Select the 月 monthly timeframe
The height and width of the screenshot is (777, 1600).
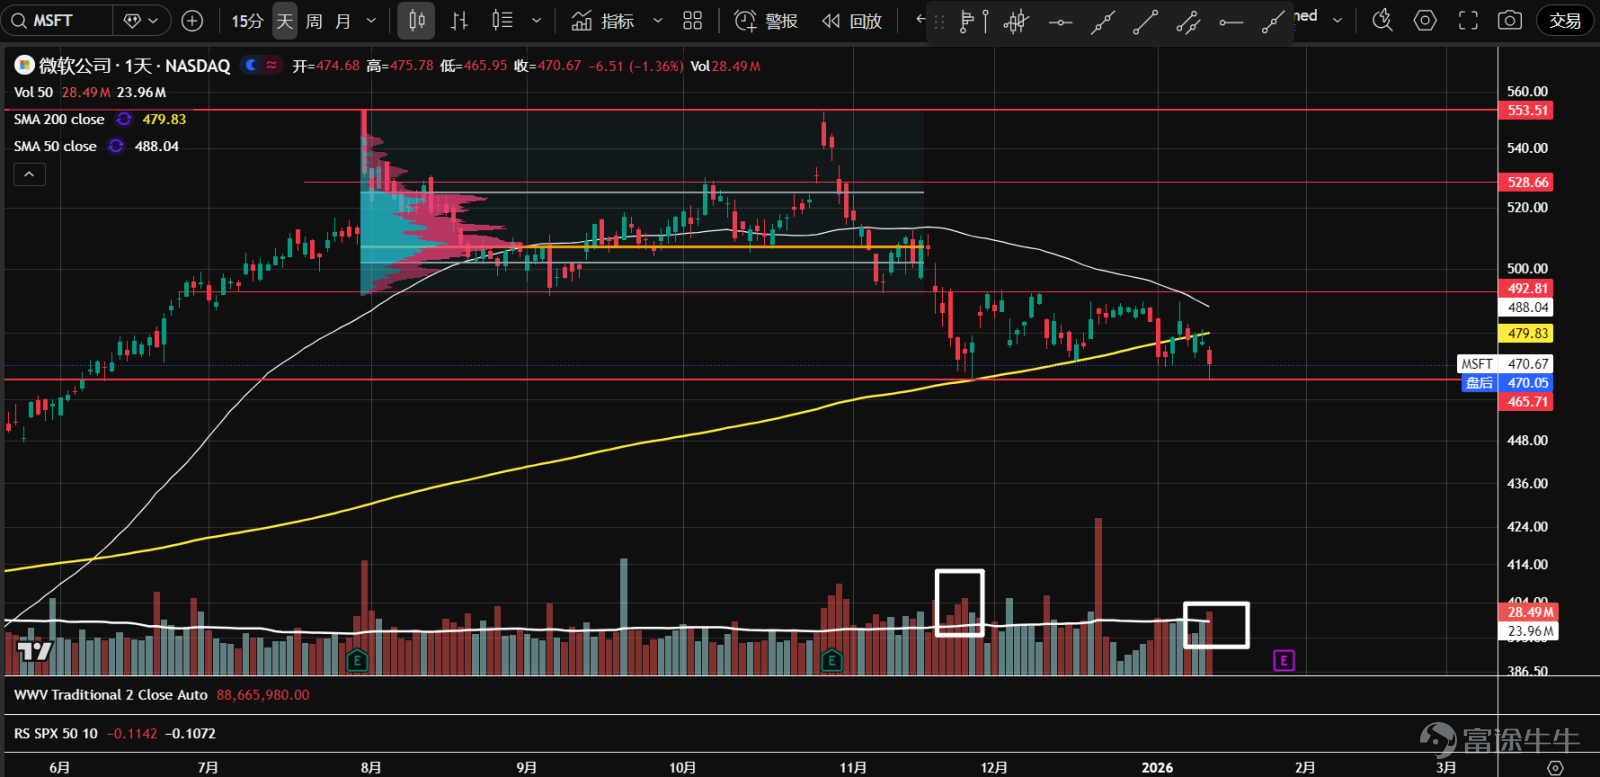343,20
